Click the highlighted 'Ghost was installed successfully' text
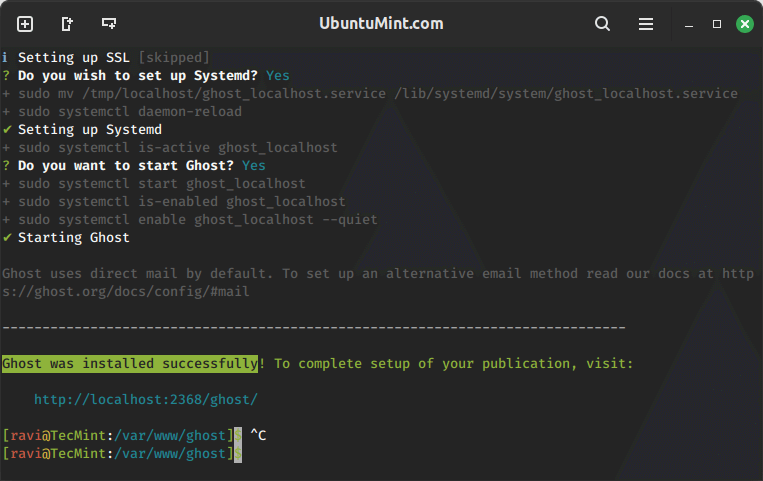The width and height of the screenshot is (763, 481). pyautogui.click(x=130, y=364)
